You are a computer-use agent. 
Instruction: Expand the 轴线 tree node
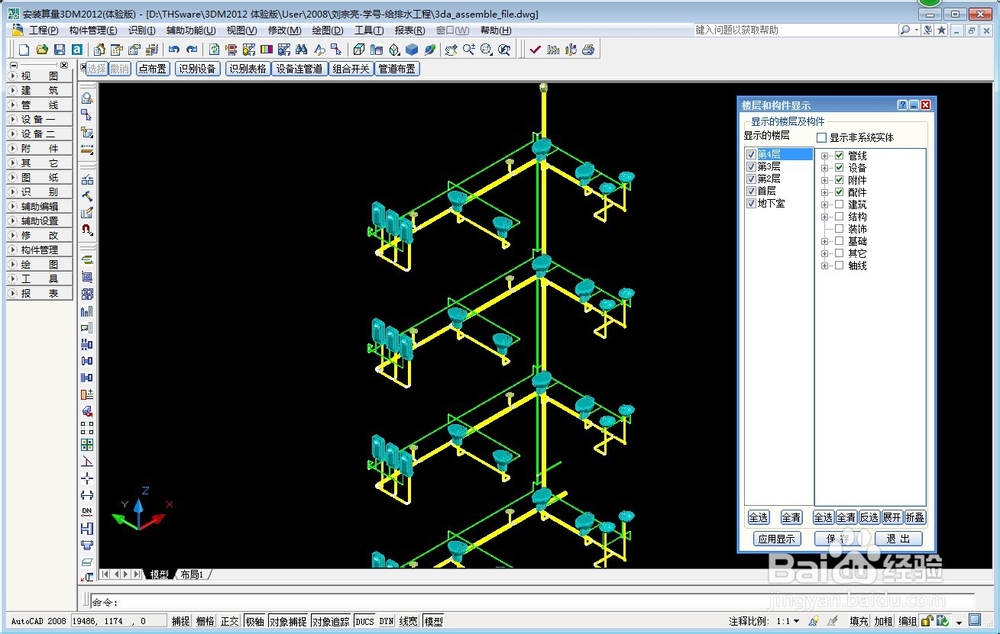pyautogui.click(x=825, y=265)
